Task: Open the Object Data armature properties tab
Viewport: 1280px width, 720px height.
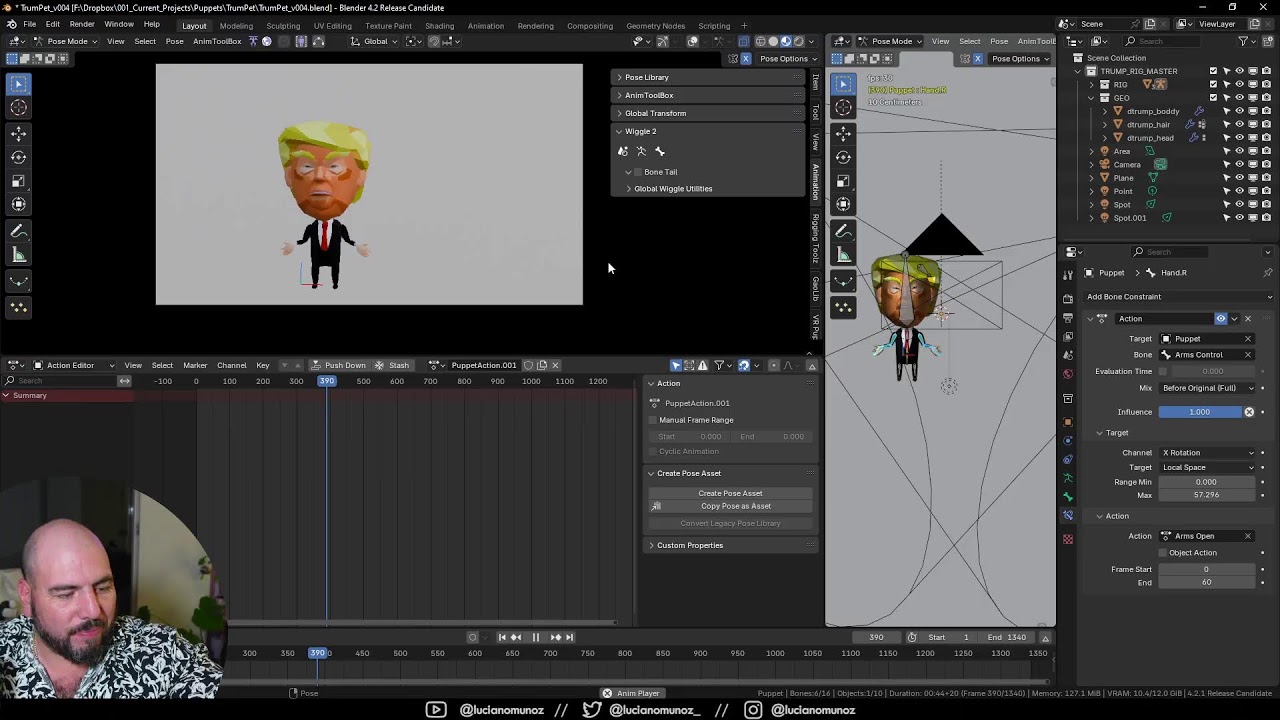Action: tap(1068, 478)
